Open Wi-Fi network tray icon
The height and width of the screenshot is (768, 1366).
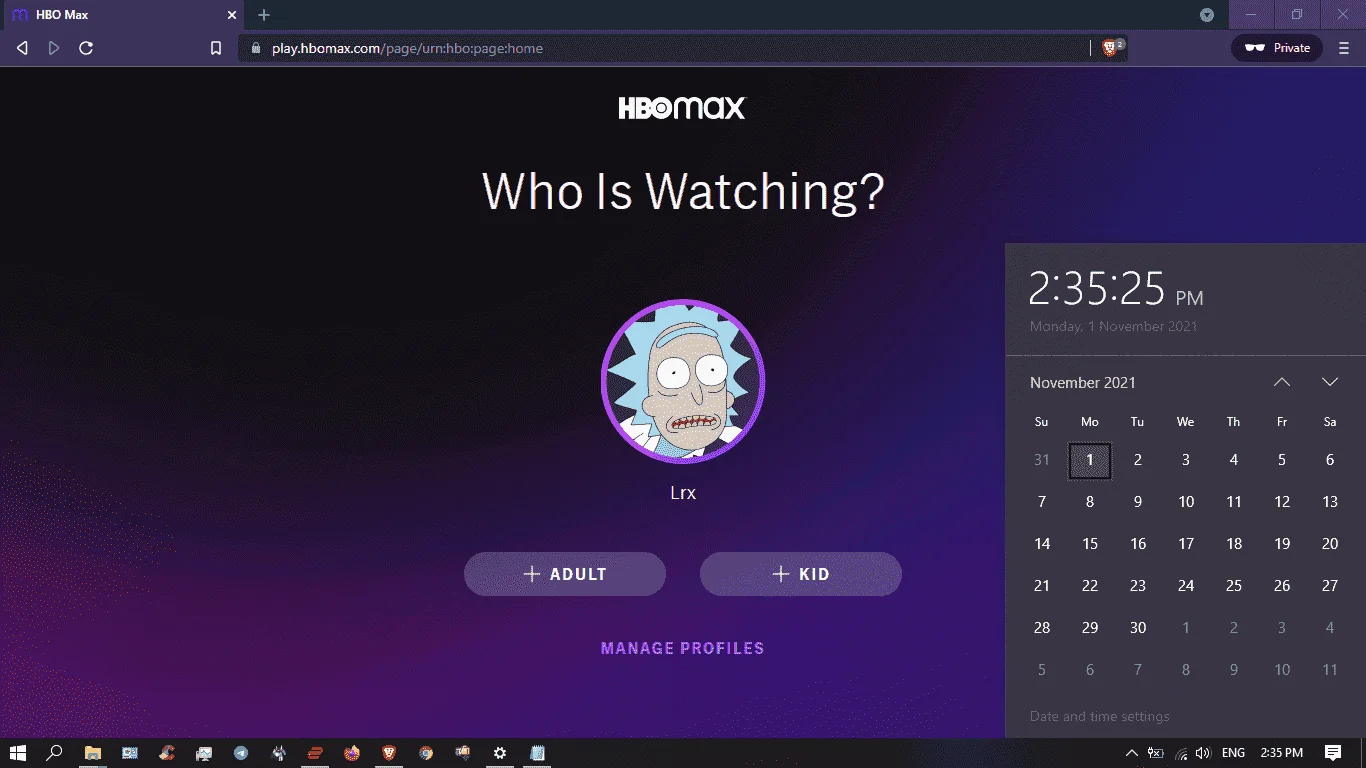pyautogui.click(x=1181, y=752)
